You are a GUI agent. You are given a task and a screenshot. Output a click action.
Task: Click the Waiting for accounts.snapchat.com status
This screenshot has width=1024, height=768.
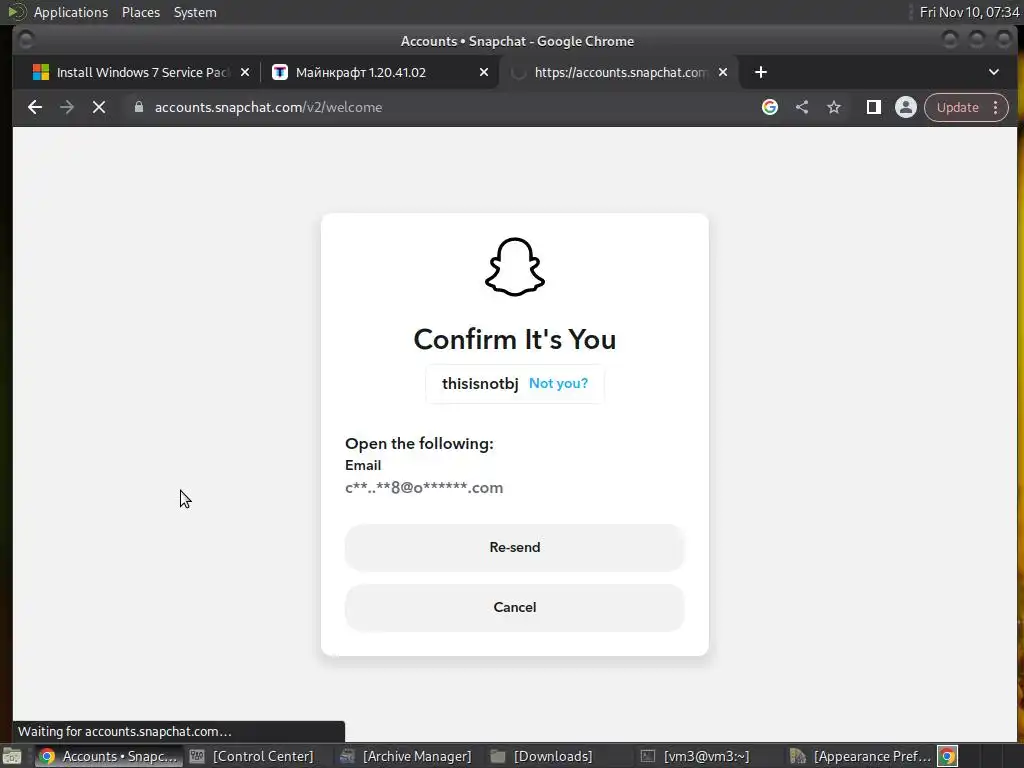coord(124,731)
